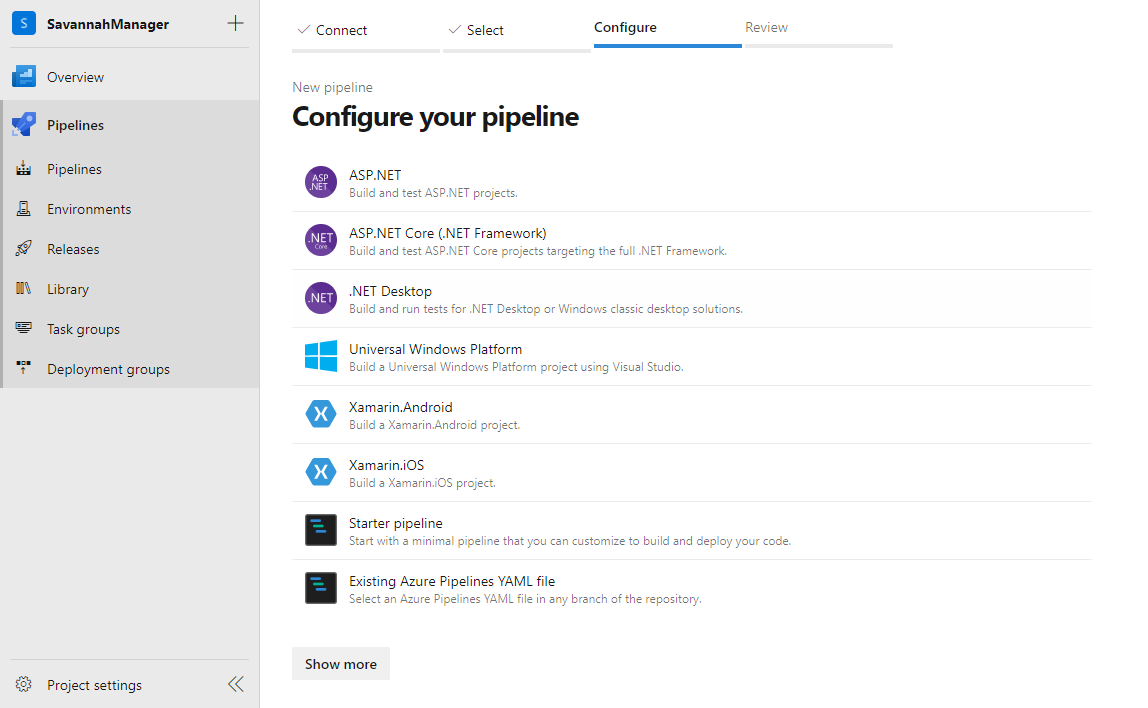
Task: Open the SavannahManager project name link
Action: tap(108, 24)
